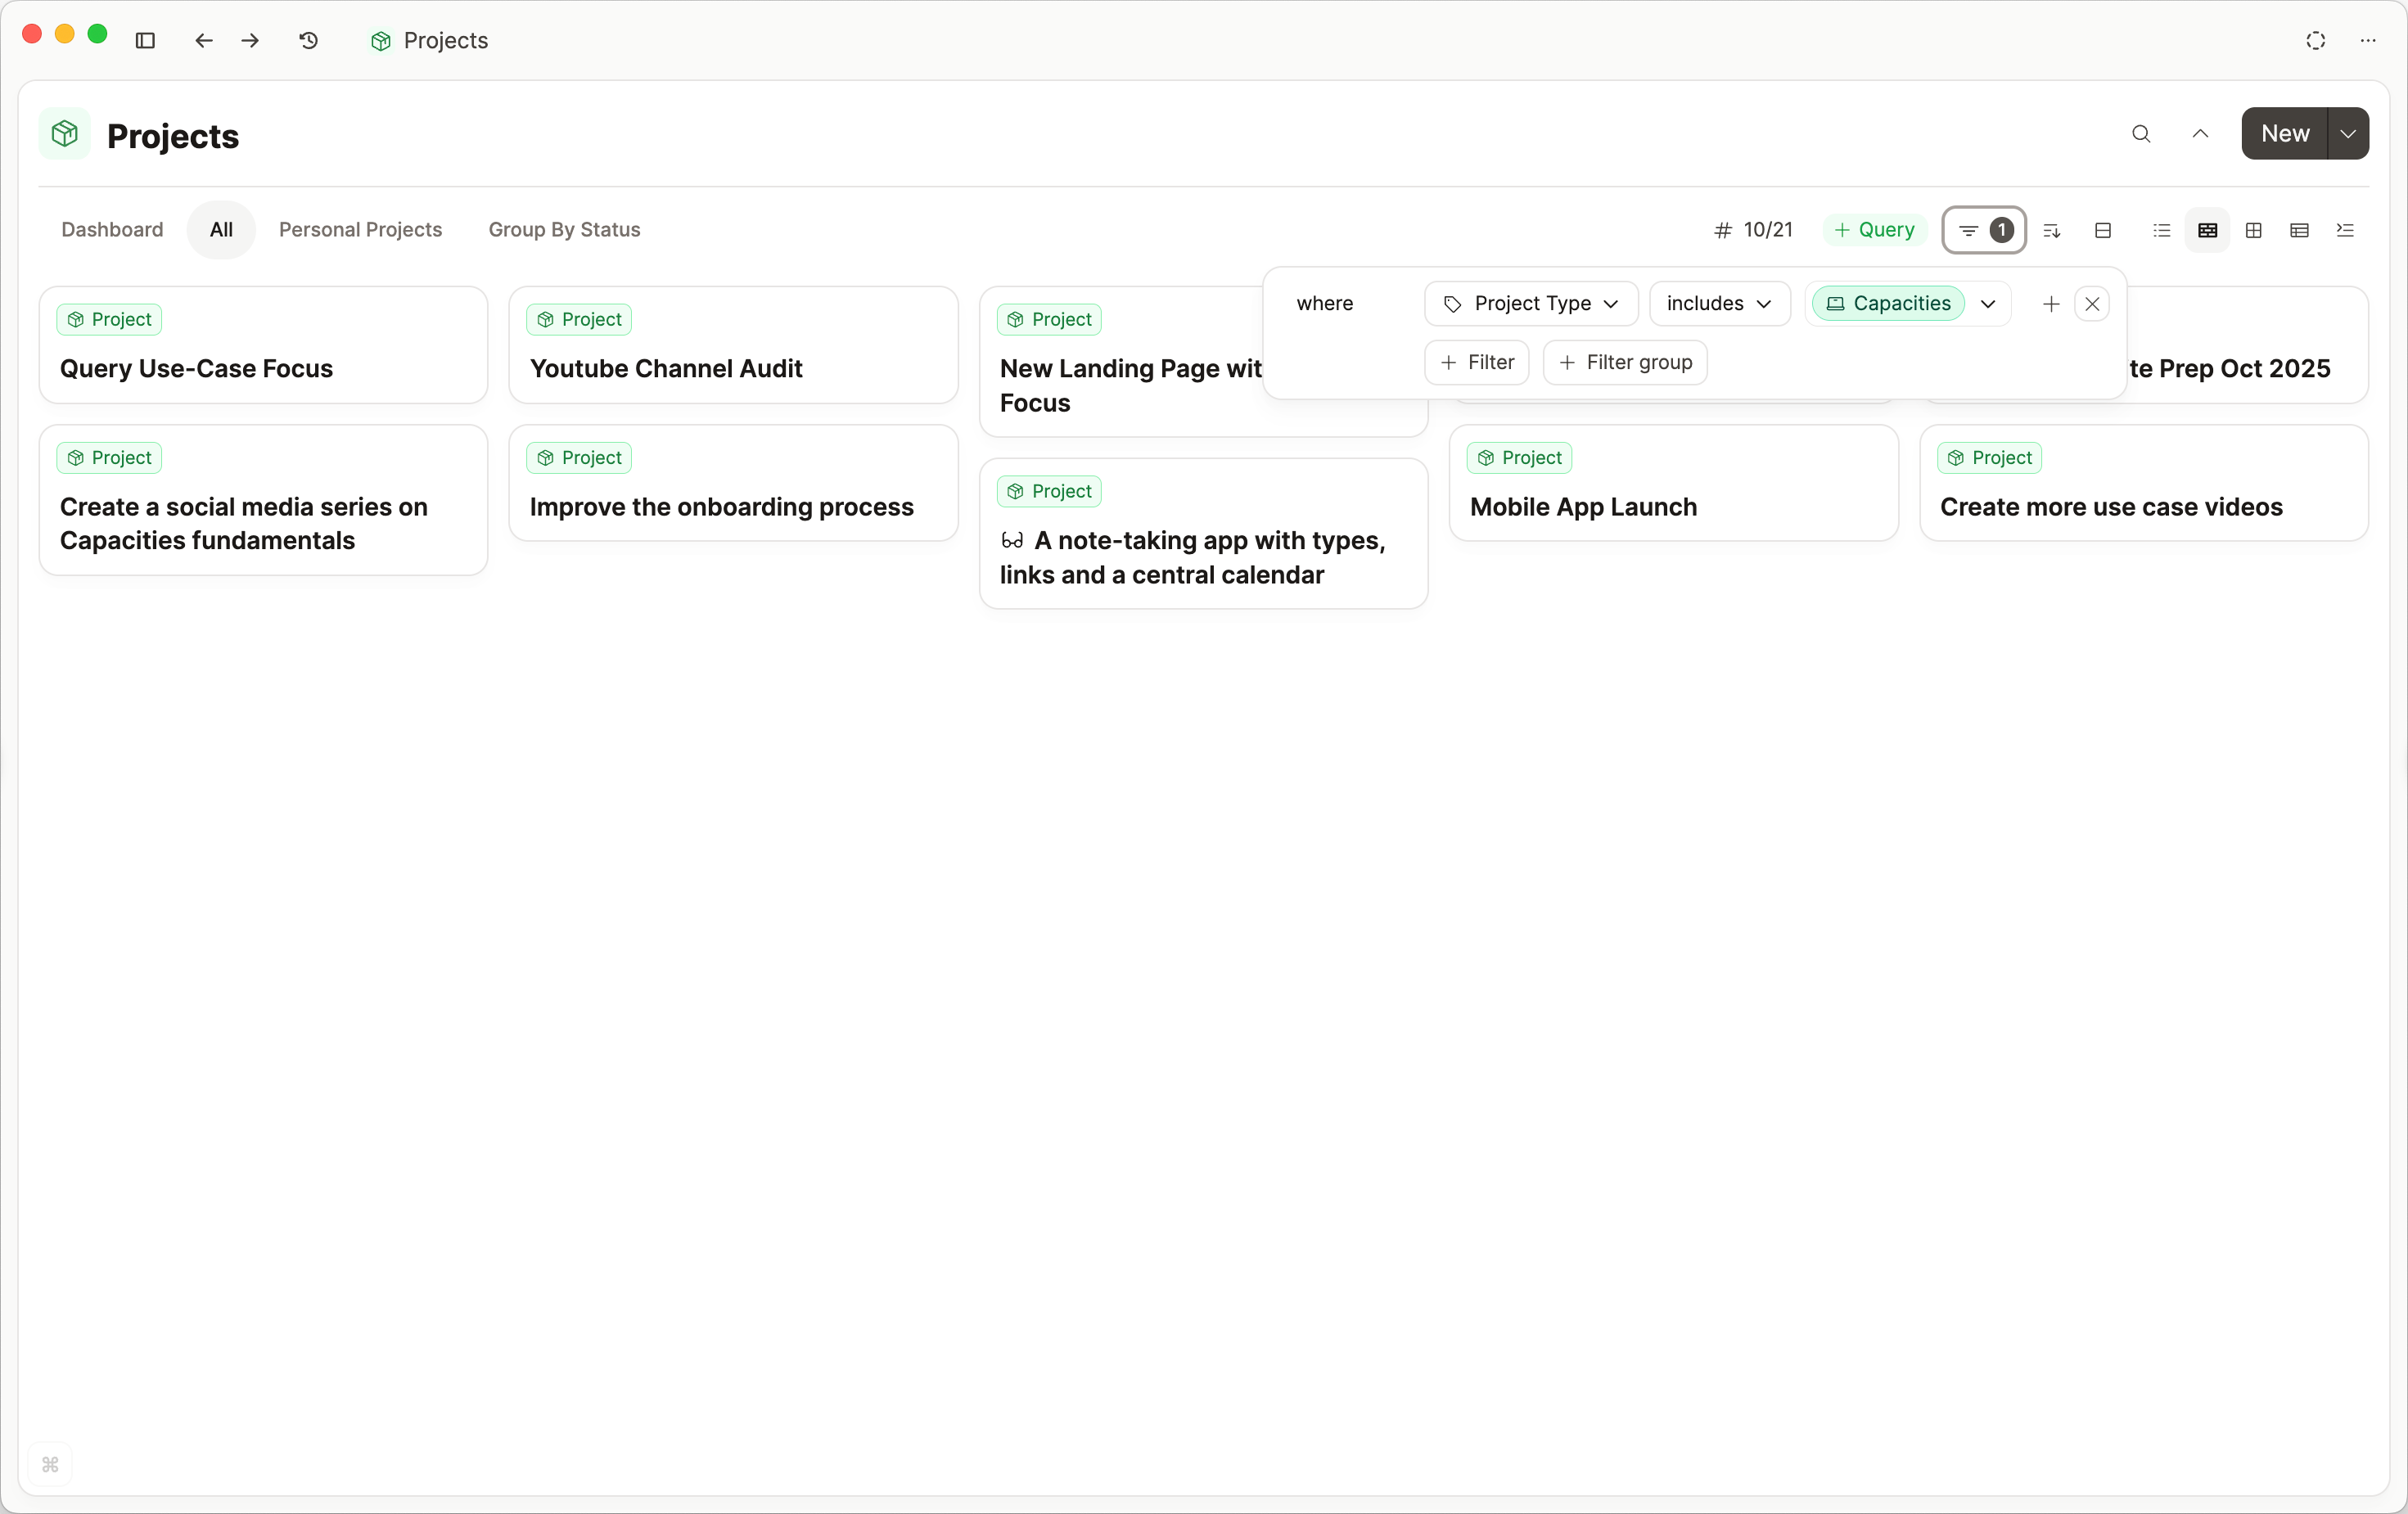Switch to table view layout
Image resolution: width=2408 pixels, height=1514 pixels.
pos(2299,230)
